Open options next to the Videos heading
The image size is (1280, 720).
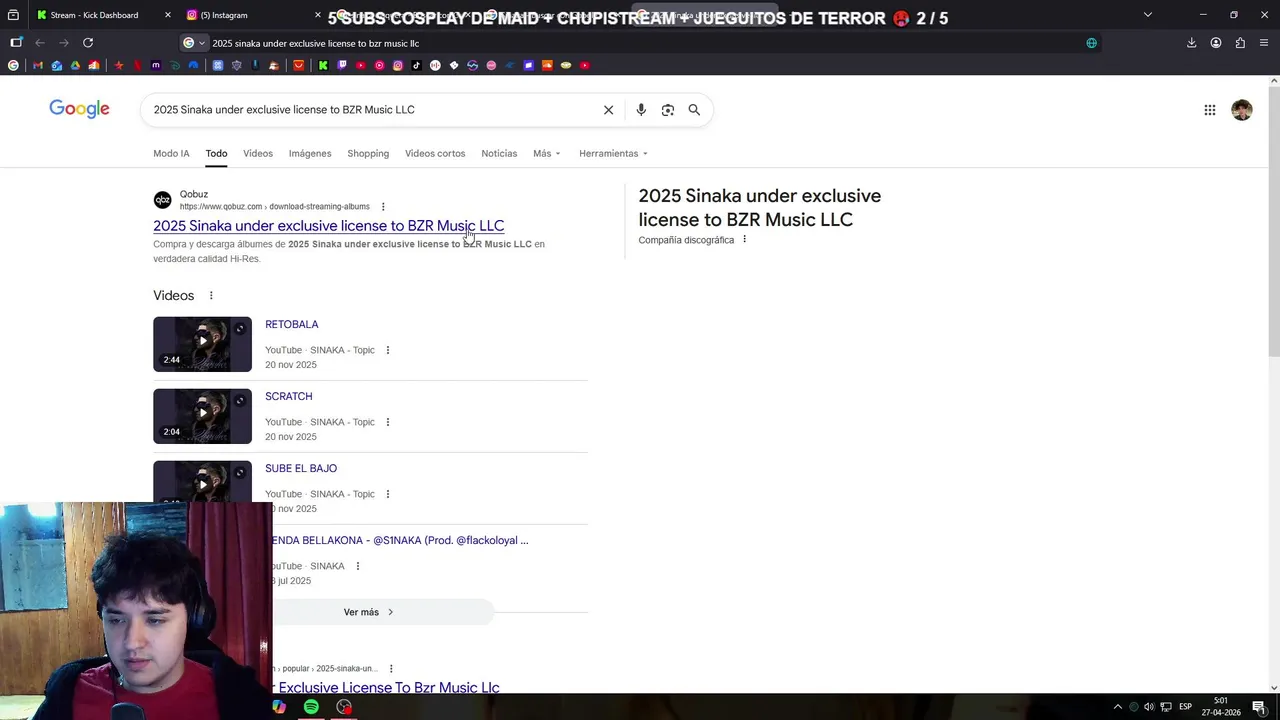(x=211, y=296)
